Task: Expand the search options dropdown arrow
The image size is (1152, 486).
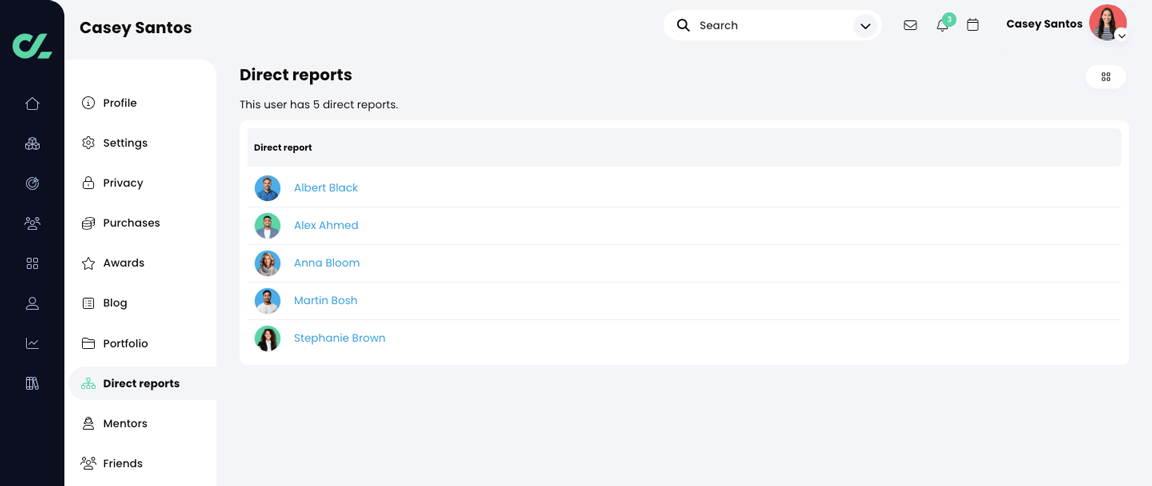Action: point(865,26)
